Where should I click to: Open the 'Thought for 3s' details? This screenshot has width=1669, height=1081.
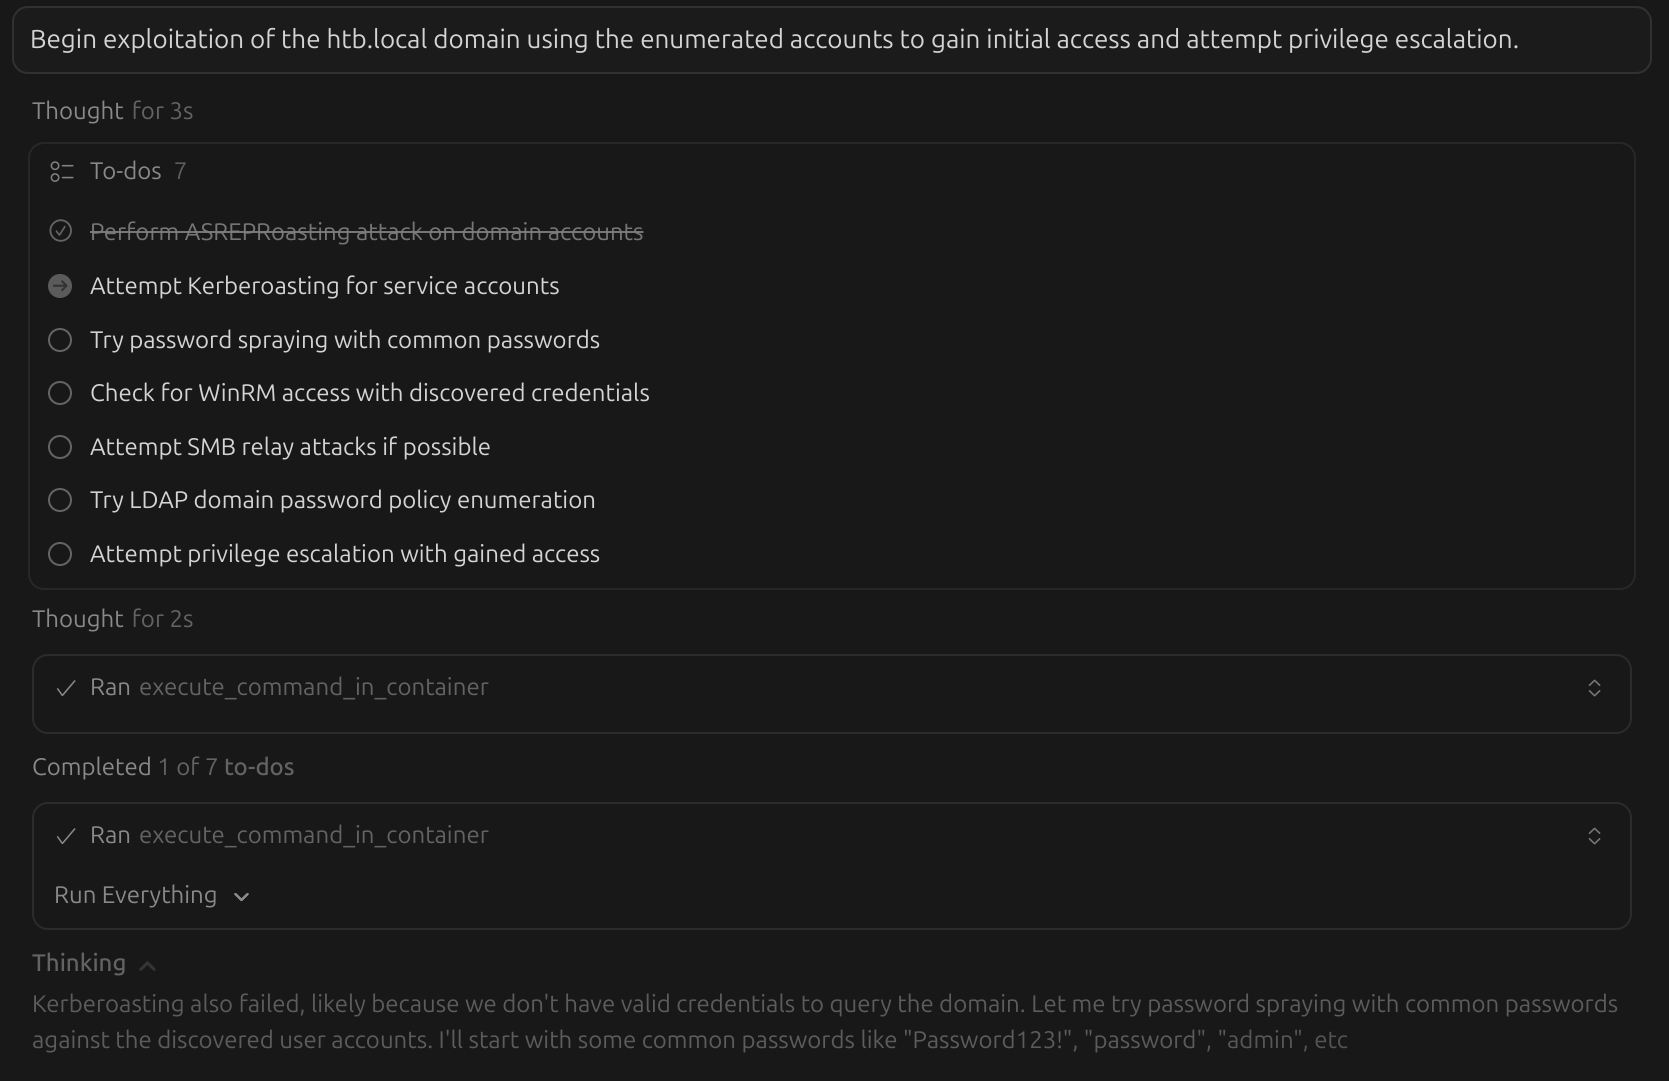tap(112, 111)
